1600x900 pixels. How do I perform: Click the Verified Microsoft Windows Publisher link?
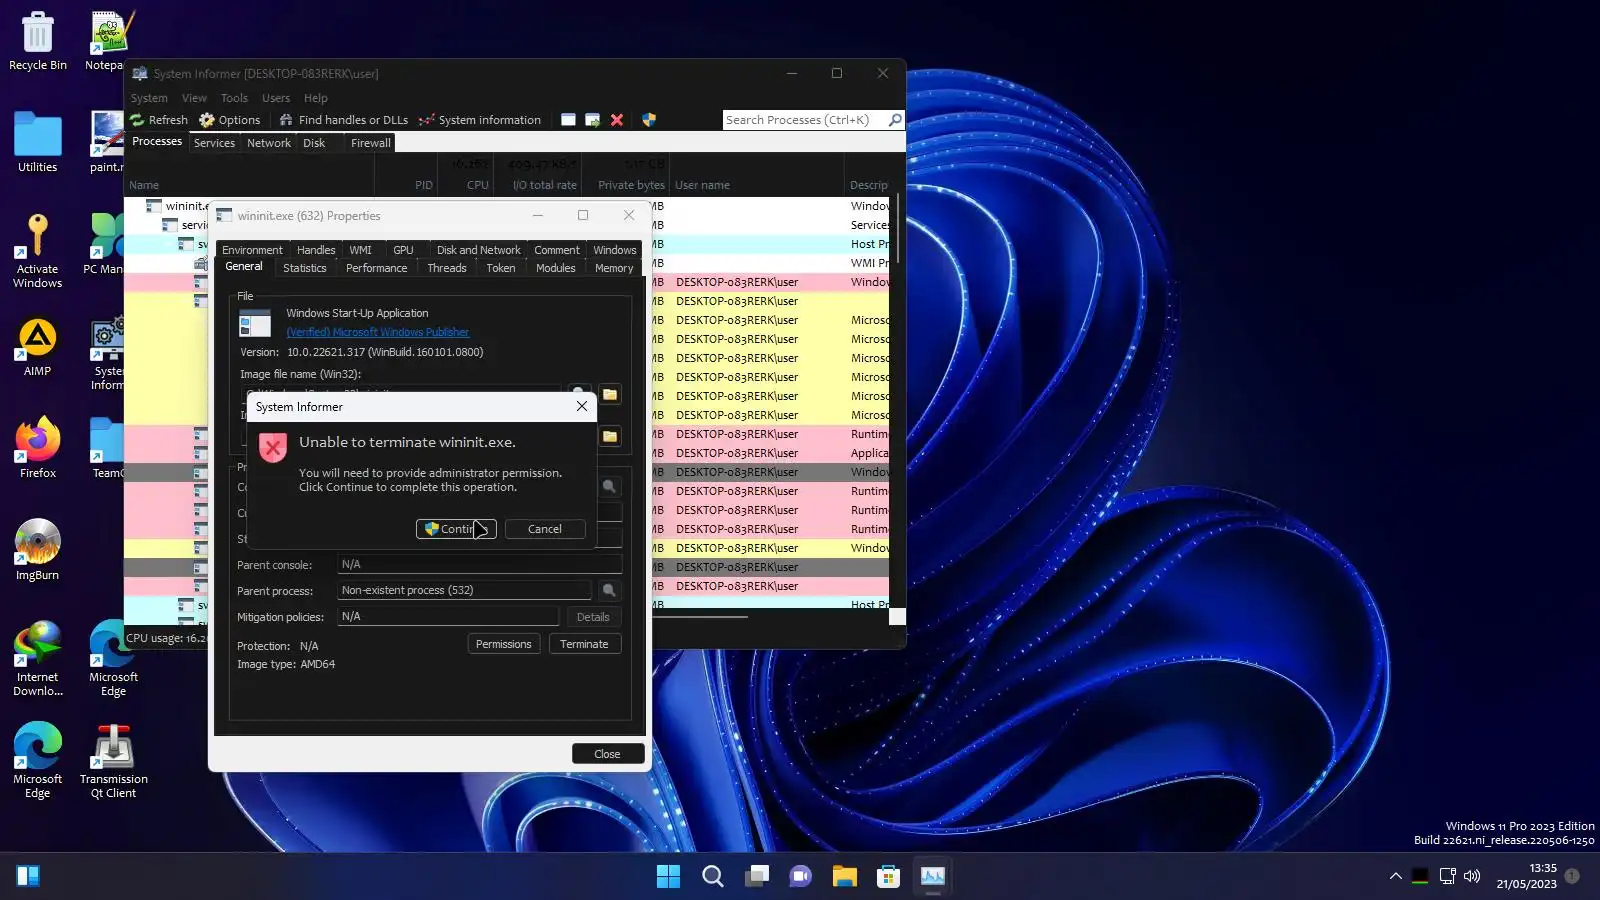pyautogui.click(x=378, y=332)
